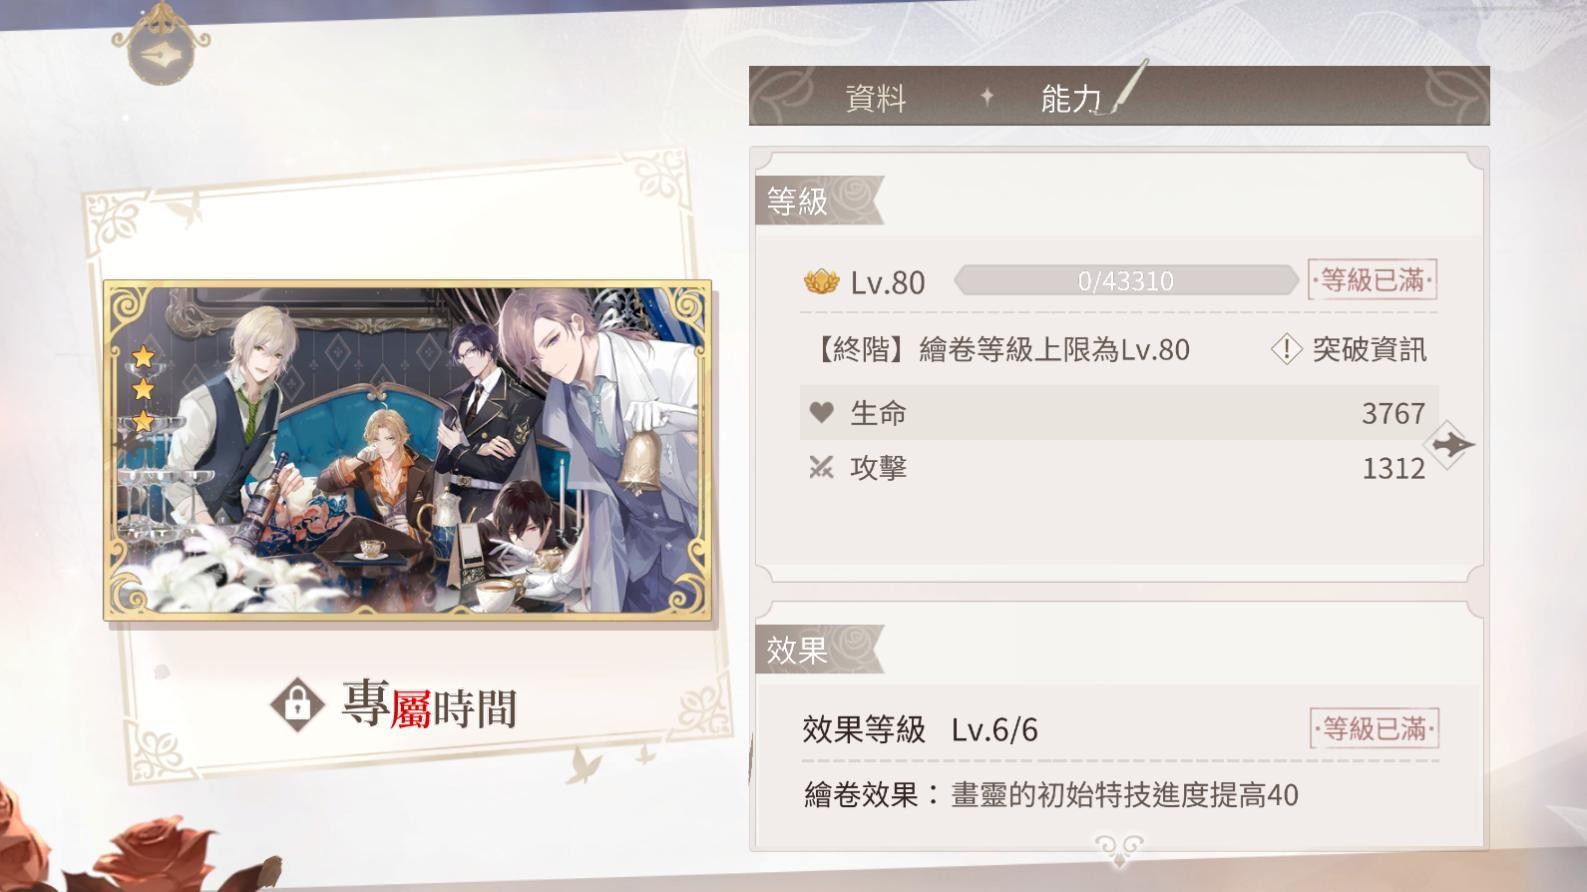
Task: Tap the 等級已滿 button in 效果 section
Action: [1374, 729]
